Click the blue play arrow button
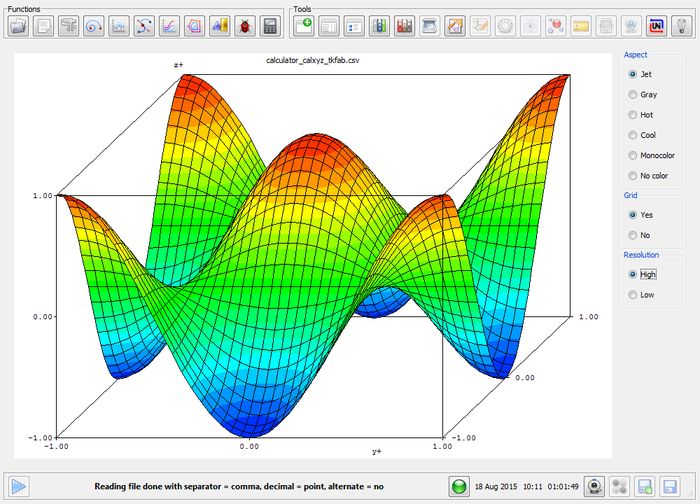Viewport: 700px width, 504px height. [19, 486]
